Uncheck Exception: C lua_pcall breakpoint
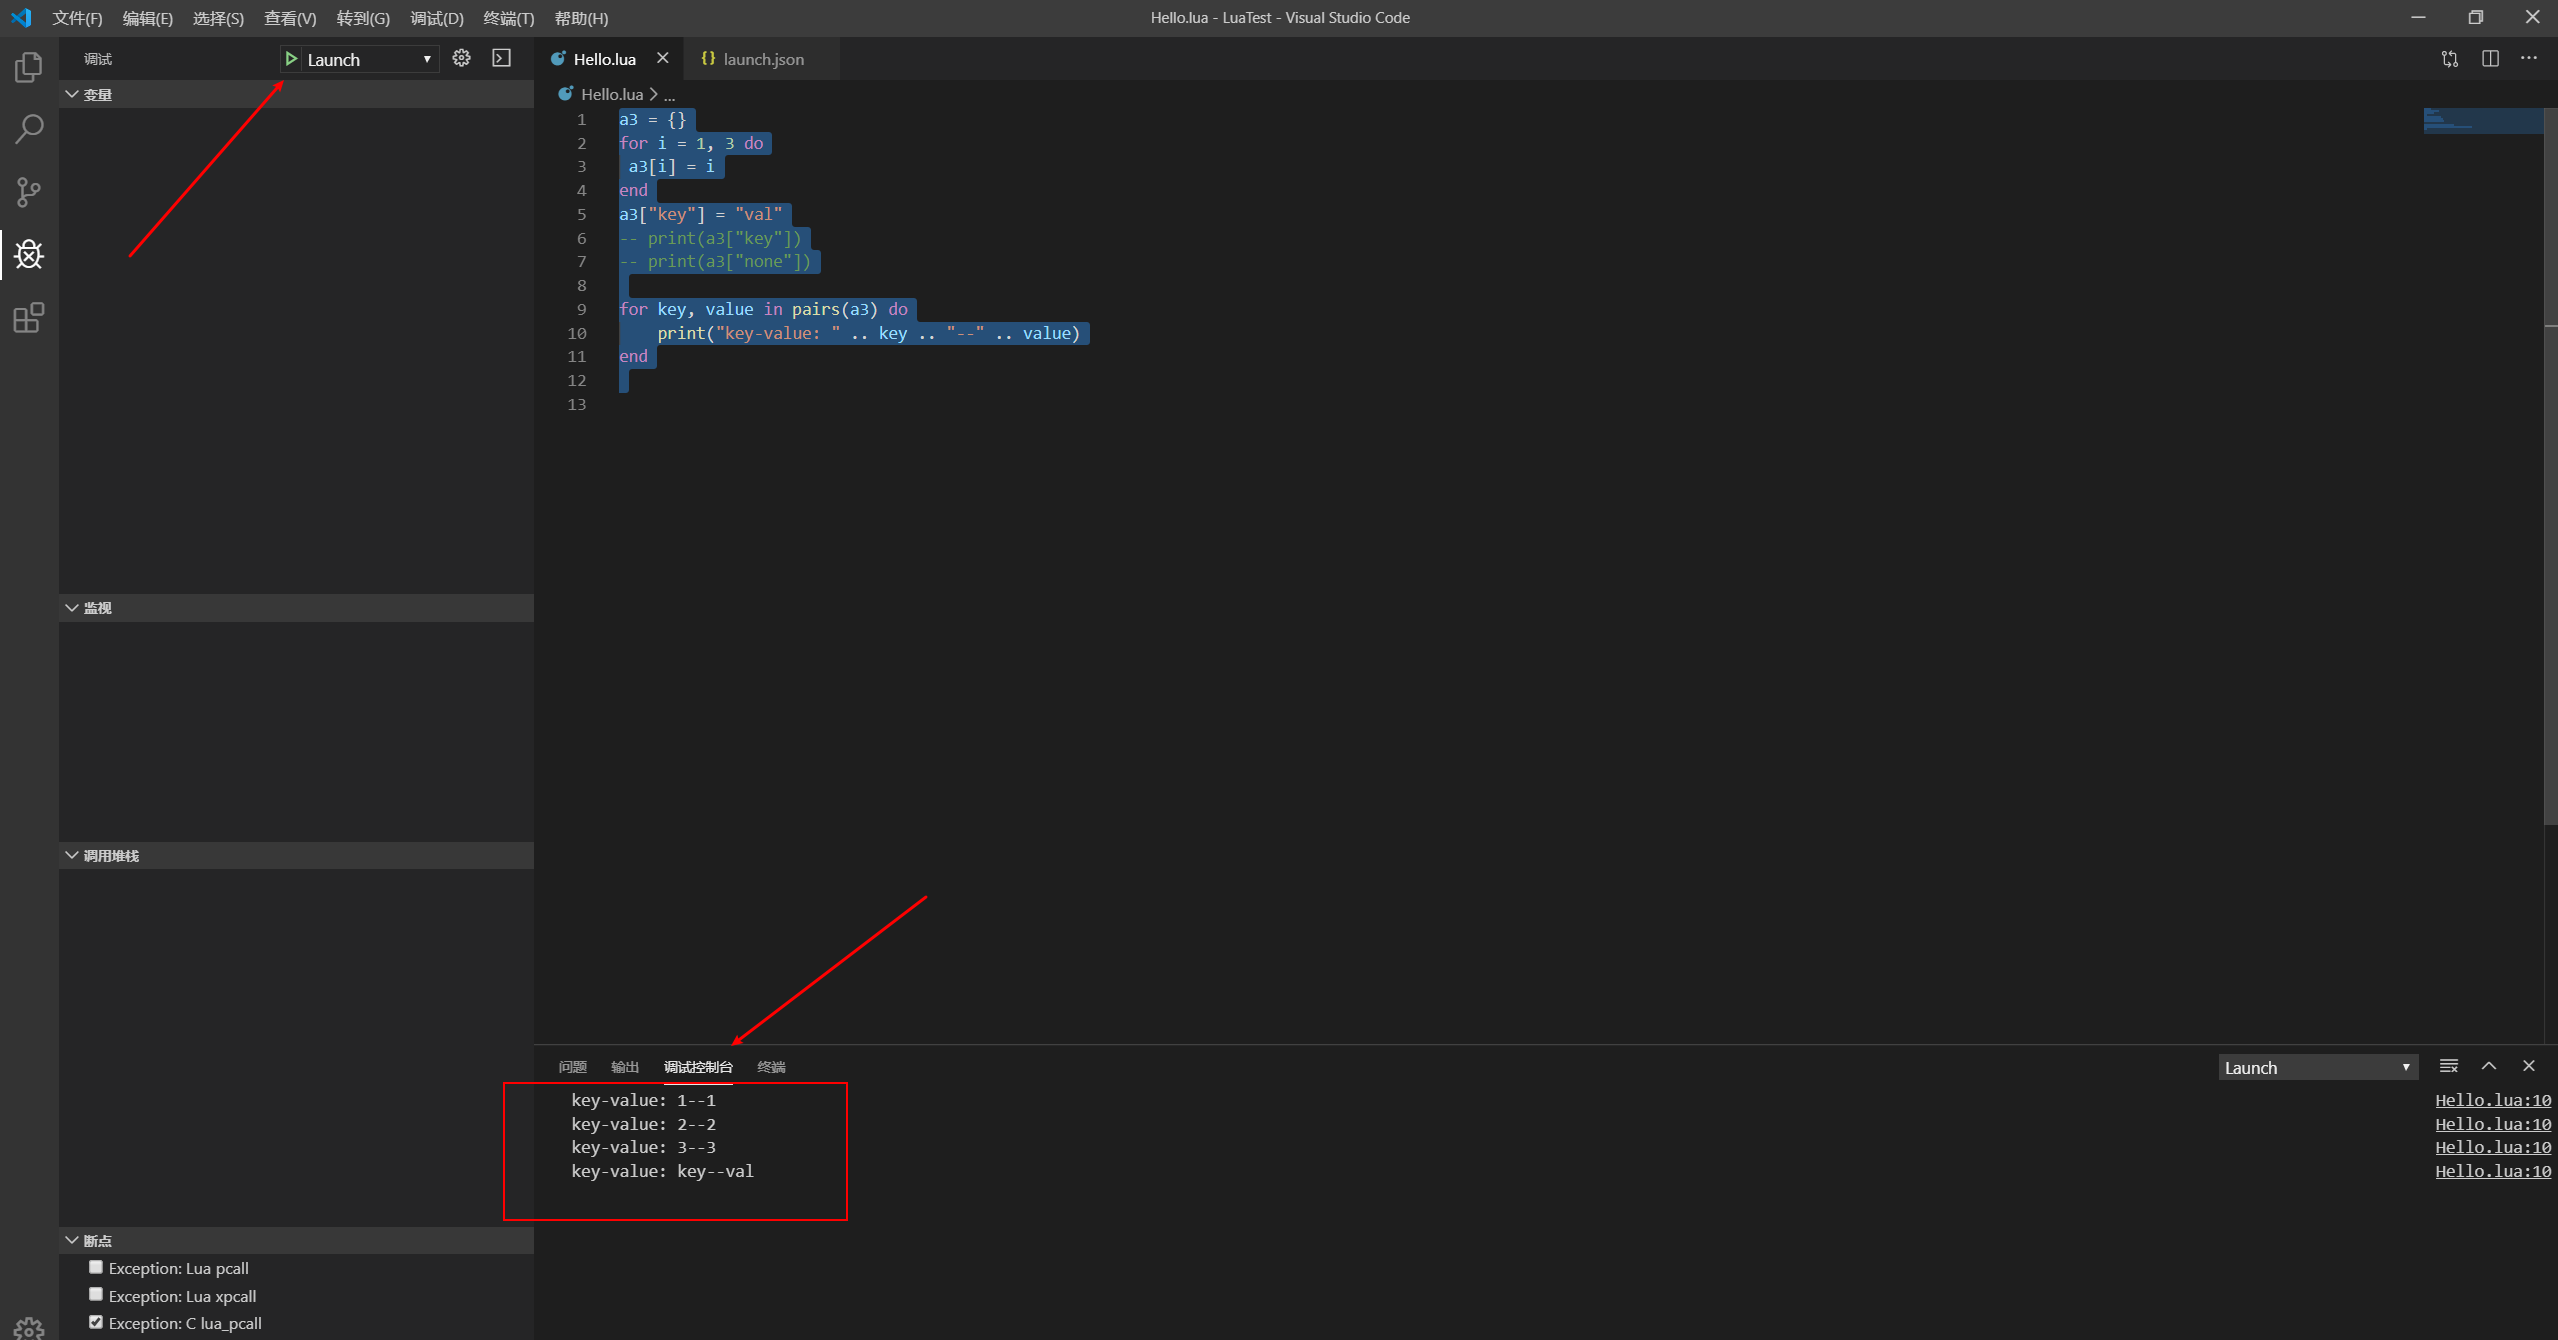The image size is (2558, 1340). [x=95, y=1321]
